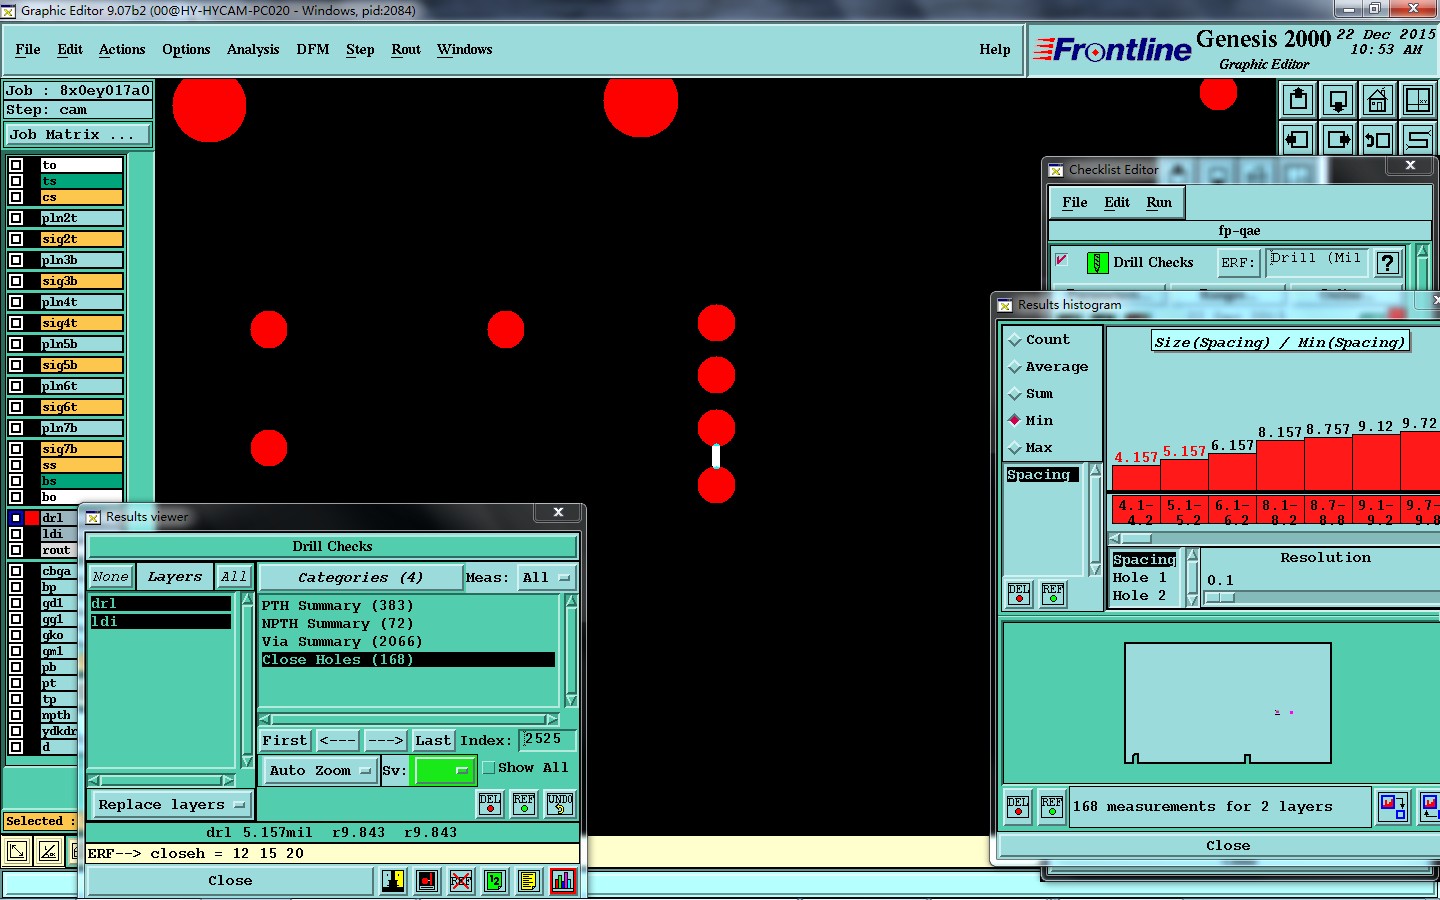Click the Checklist Editor scroll up arrow
Viewport: 1440px width, 900px height.
click(1422, 251)
